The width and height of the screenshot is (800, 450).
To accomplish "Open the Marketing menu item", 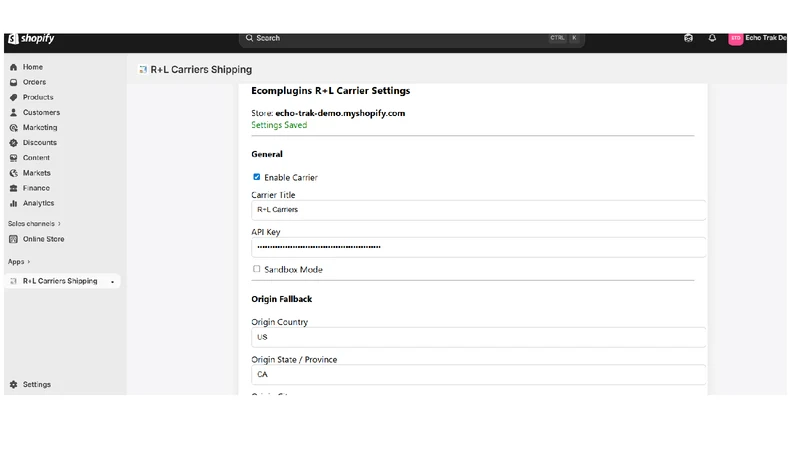I will click(40, 128).
